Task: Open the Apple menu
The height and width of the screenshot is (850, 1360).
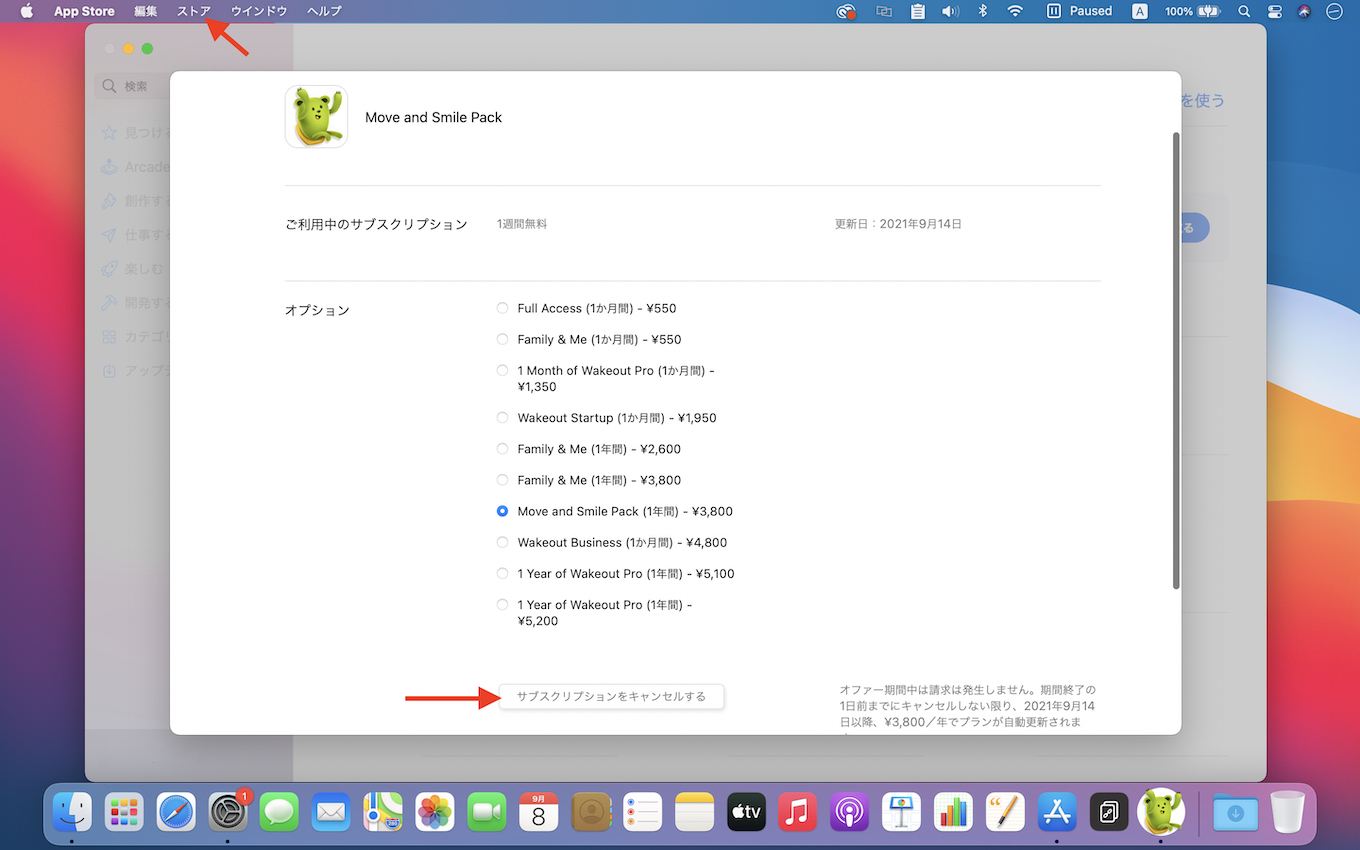Action: click(x=27, y=11)
